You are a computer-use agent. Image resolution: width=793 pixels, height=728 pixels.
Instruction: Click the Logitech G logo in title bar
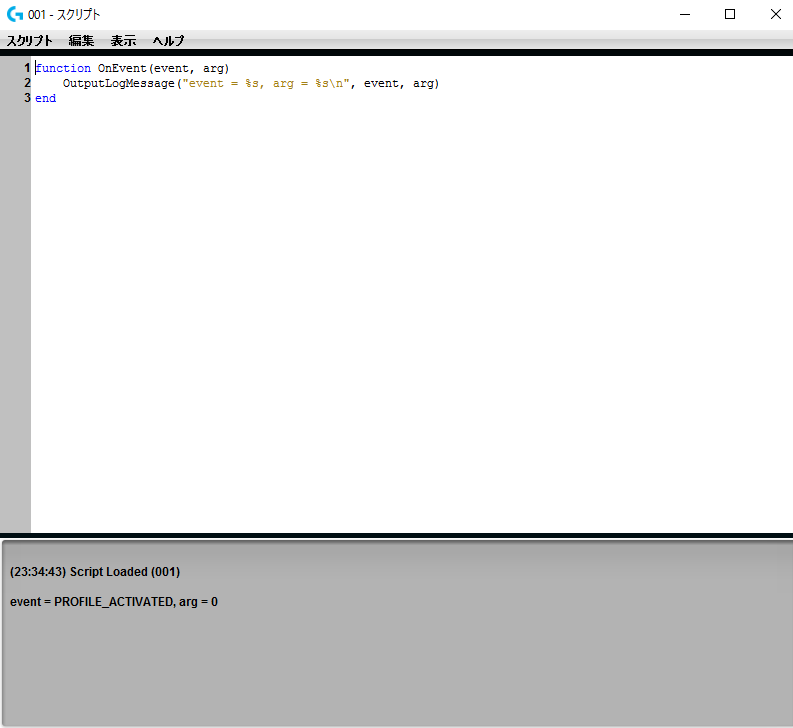[x=14, y=14]
